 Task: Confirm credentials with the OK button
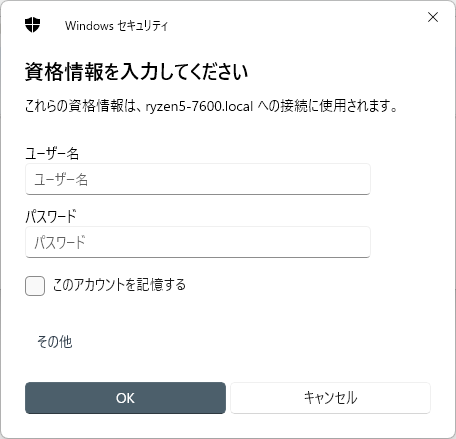[125, 398]
